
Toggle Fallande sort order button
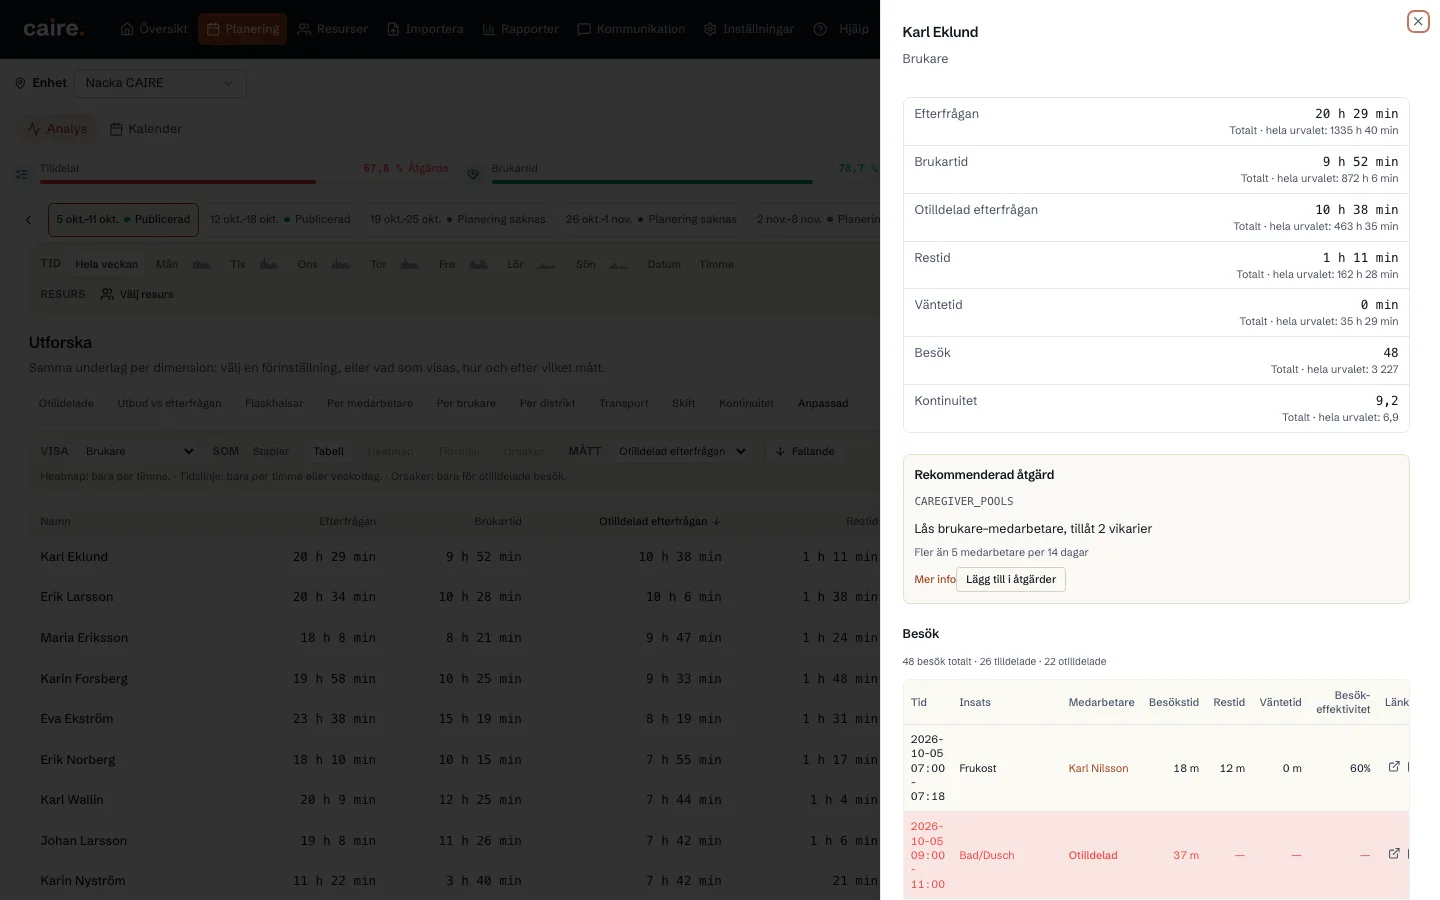[805, 451]
